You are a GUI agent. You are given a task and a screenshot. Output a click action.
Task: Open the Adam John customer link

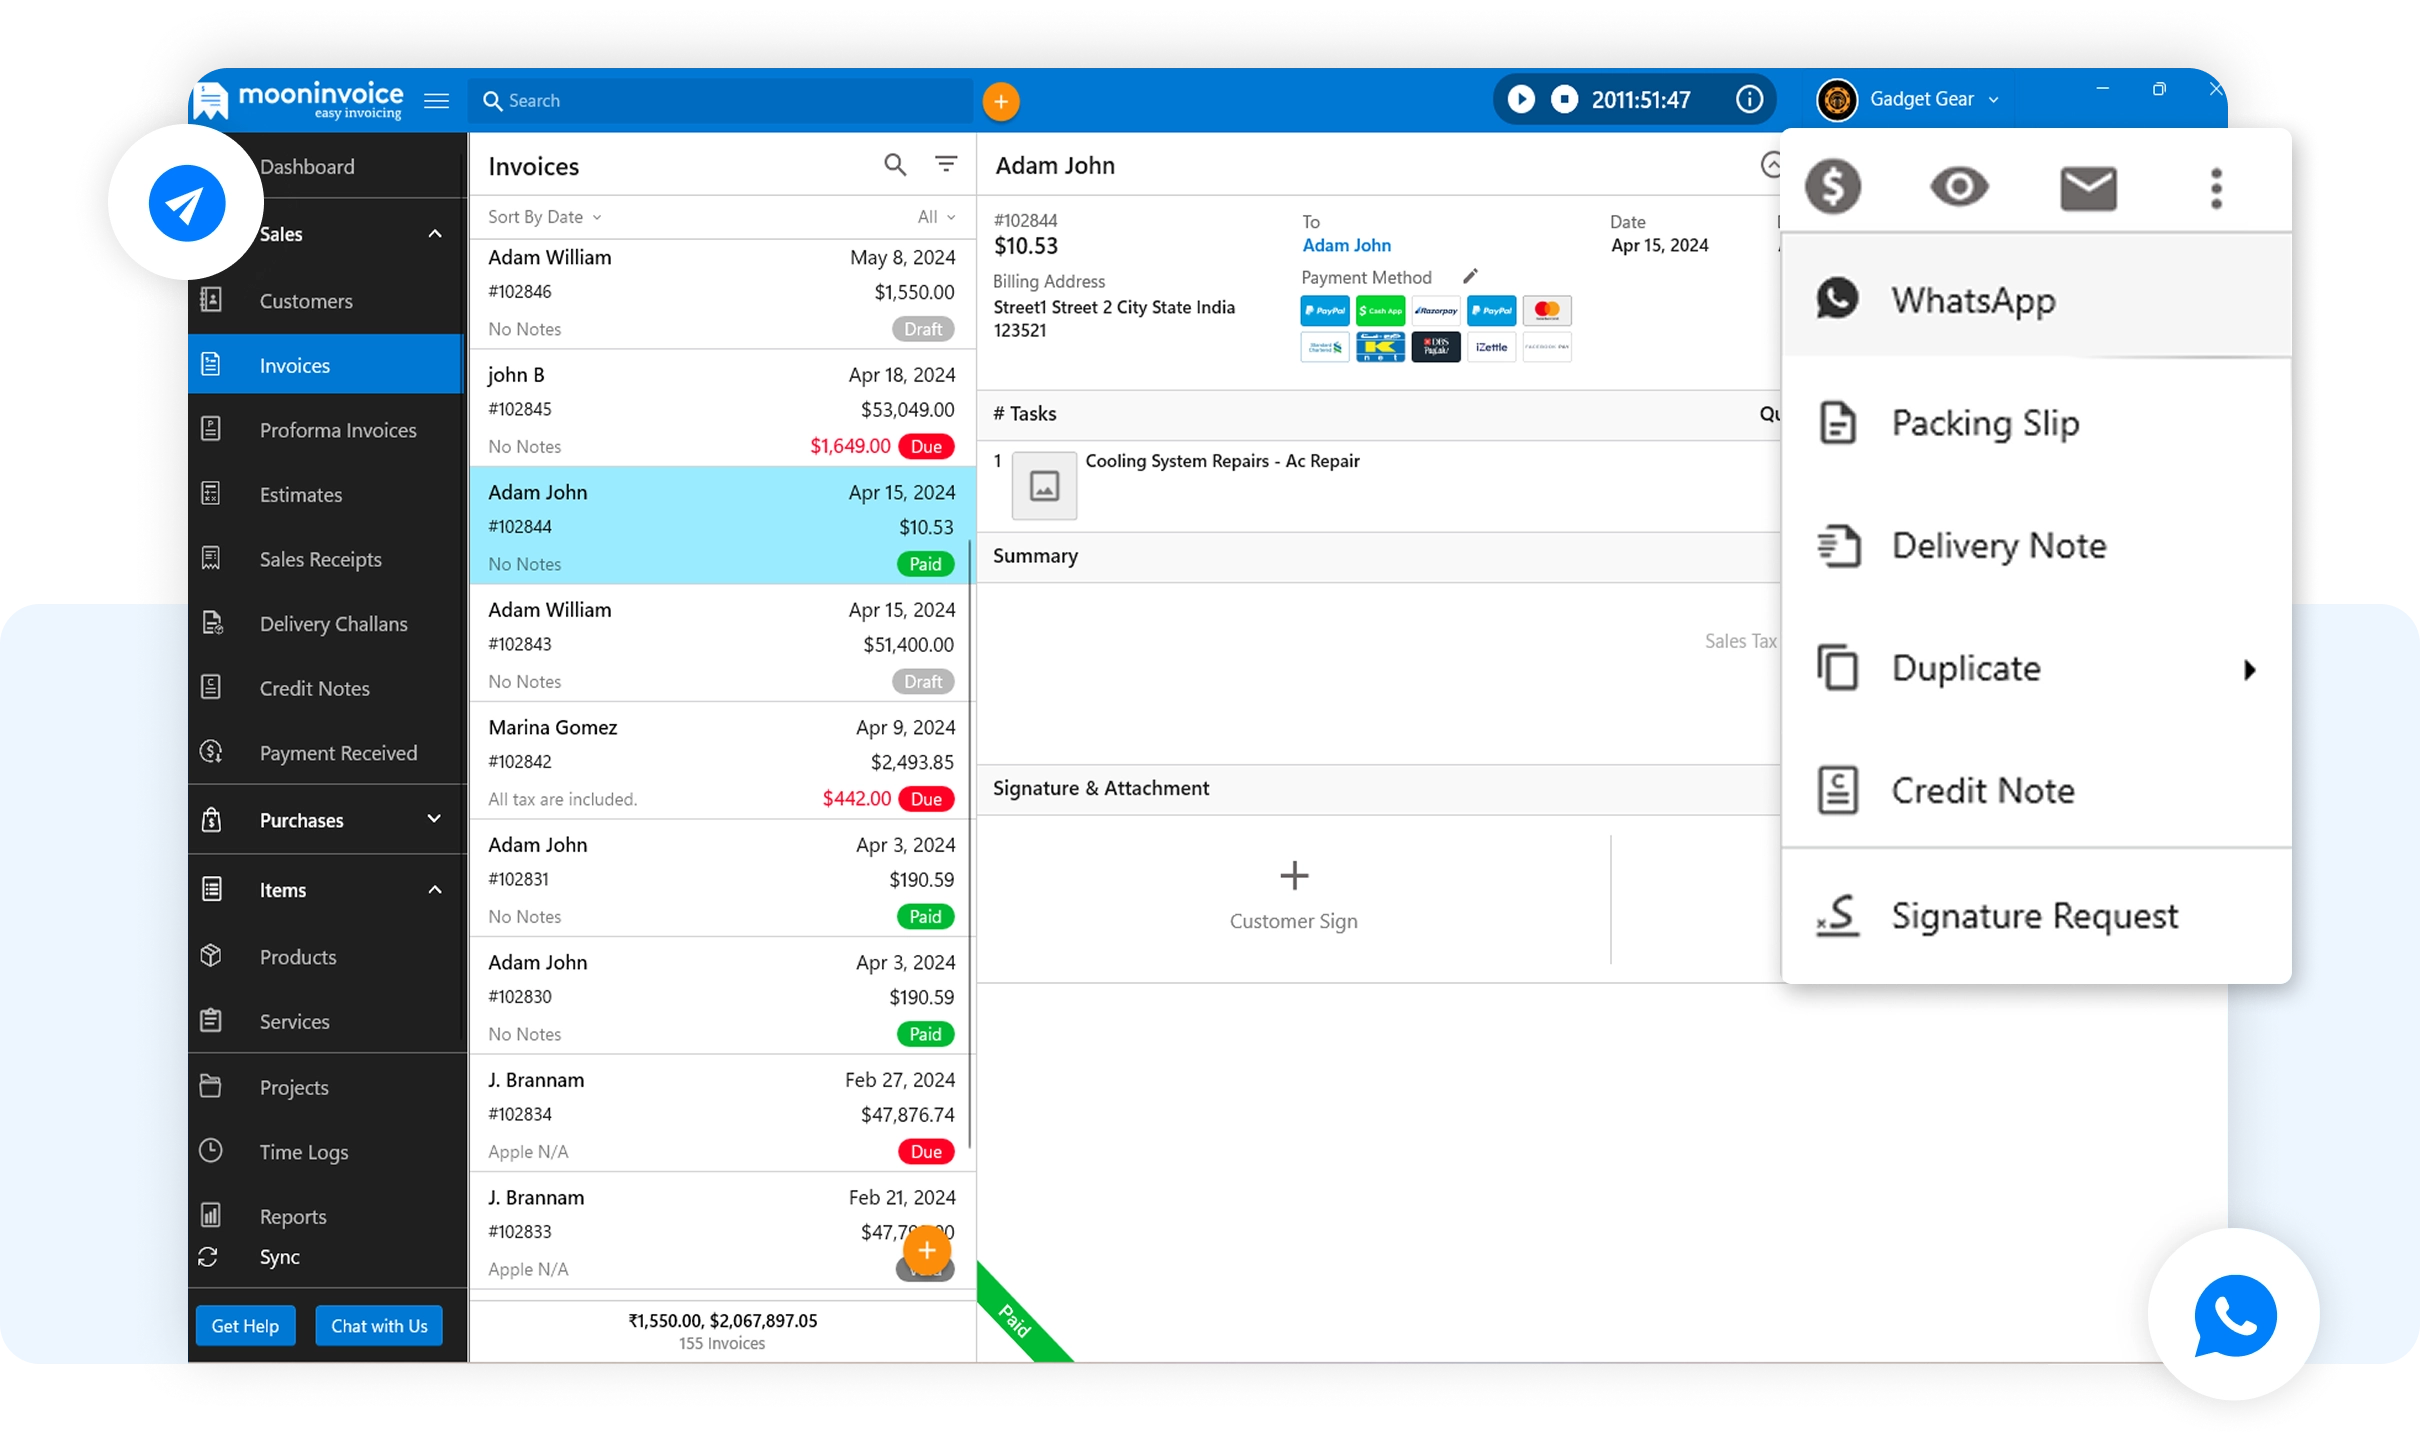(1346, 246)
